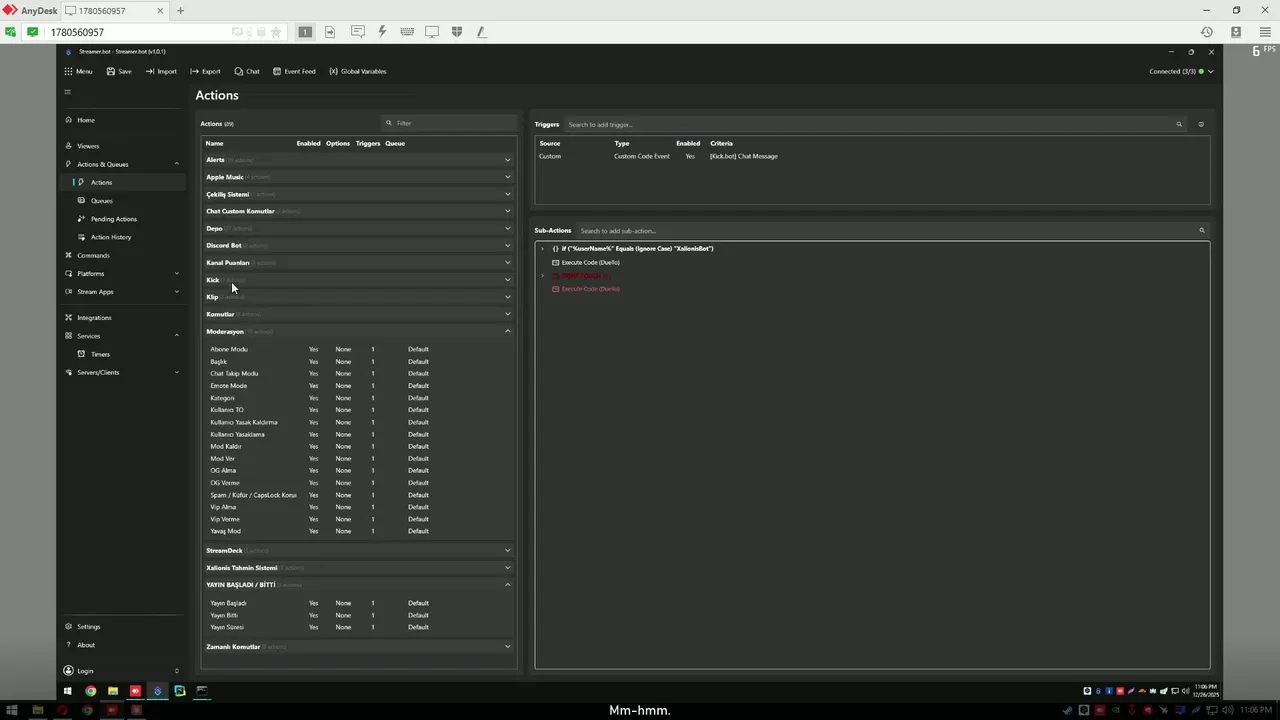The height and width of the screenshot is (720, 1280).
Task: Select Queues in the sidebar
Action: [x=102, y=201]
